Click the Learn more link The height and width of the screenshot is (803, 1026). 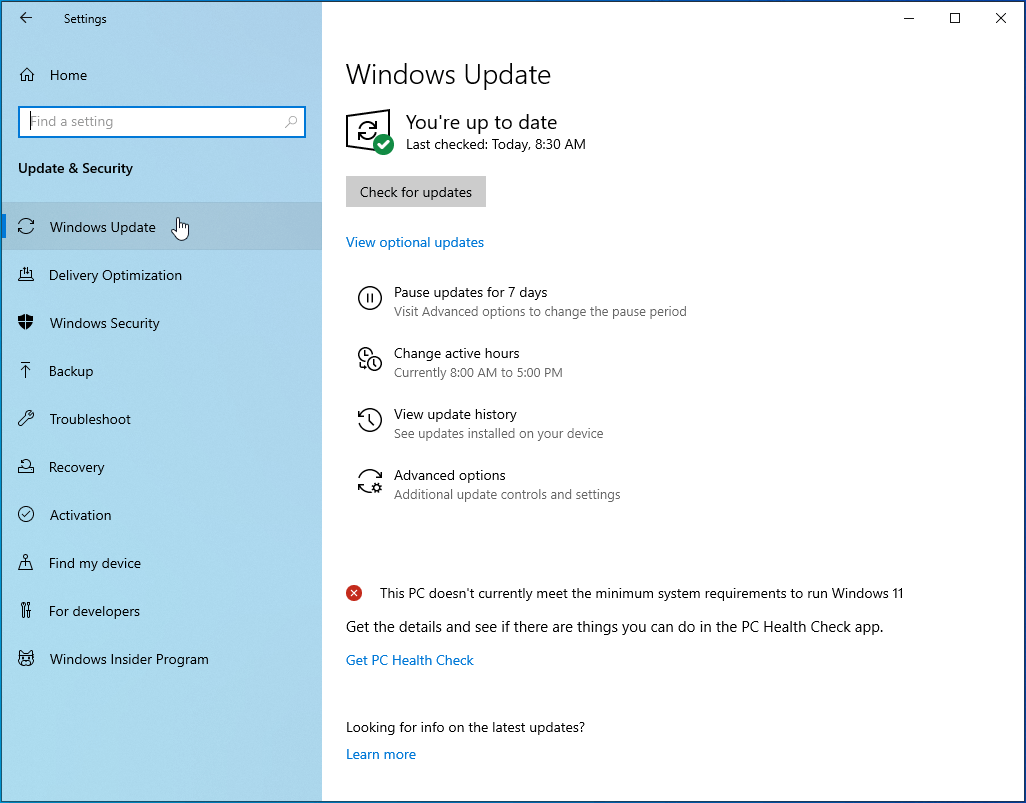[380, 754]
